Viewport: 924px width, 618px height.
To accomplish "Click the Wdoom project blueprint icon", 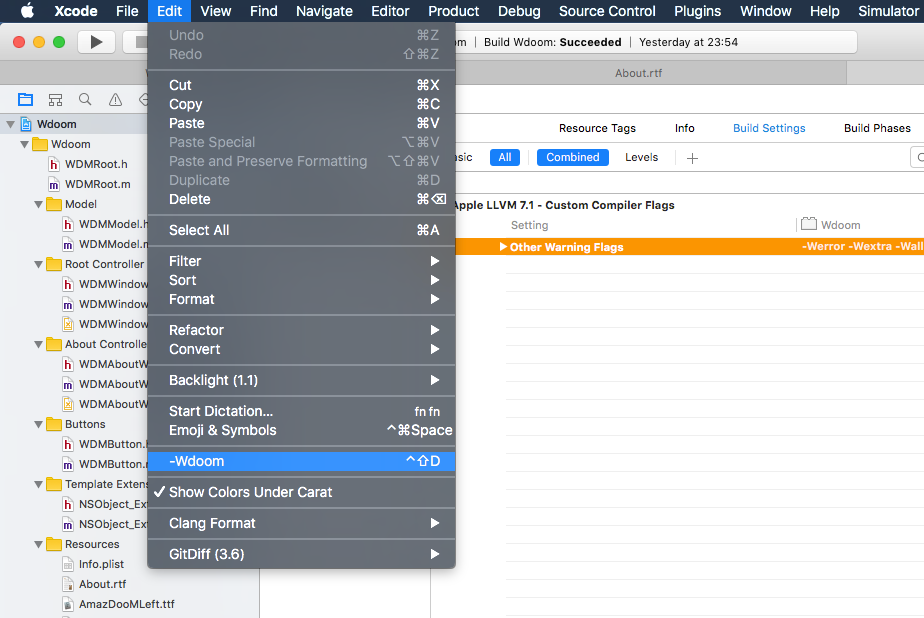I will tap(26, 124).
